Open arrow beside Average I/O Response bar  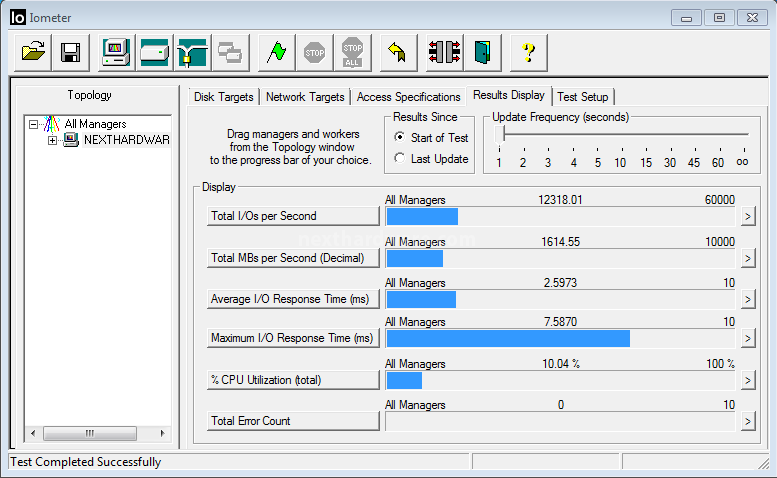(x=748, y=299)
